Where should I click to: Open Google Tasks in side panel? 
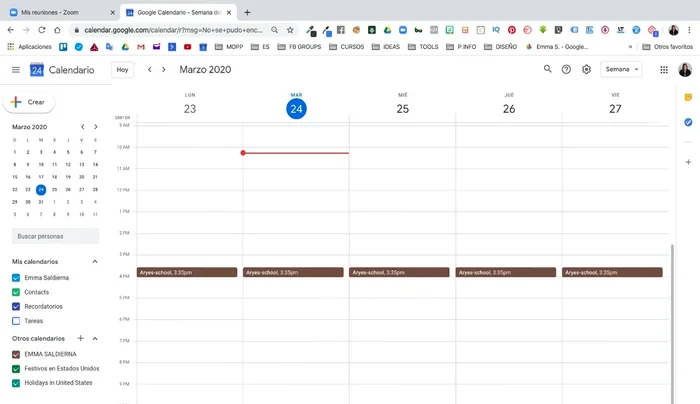[688, 122]
